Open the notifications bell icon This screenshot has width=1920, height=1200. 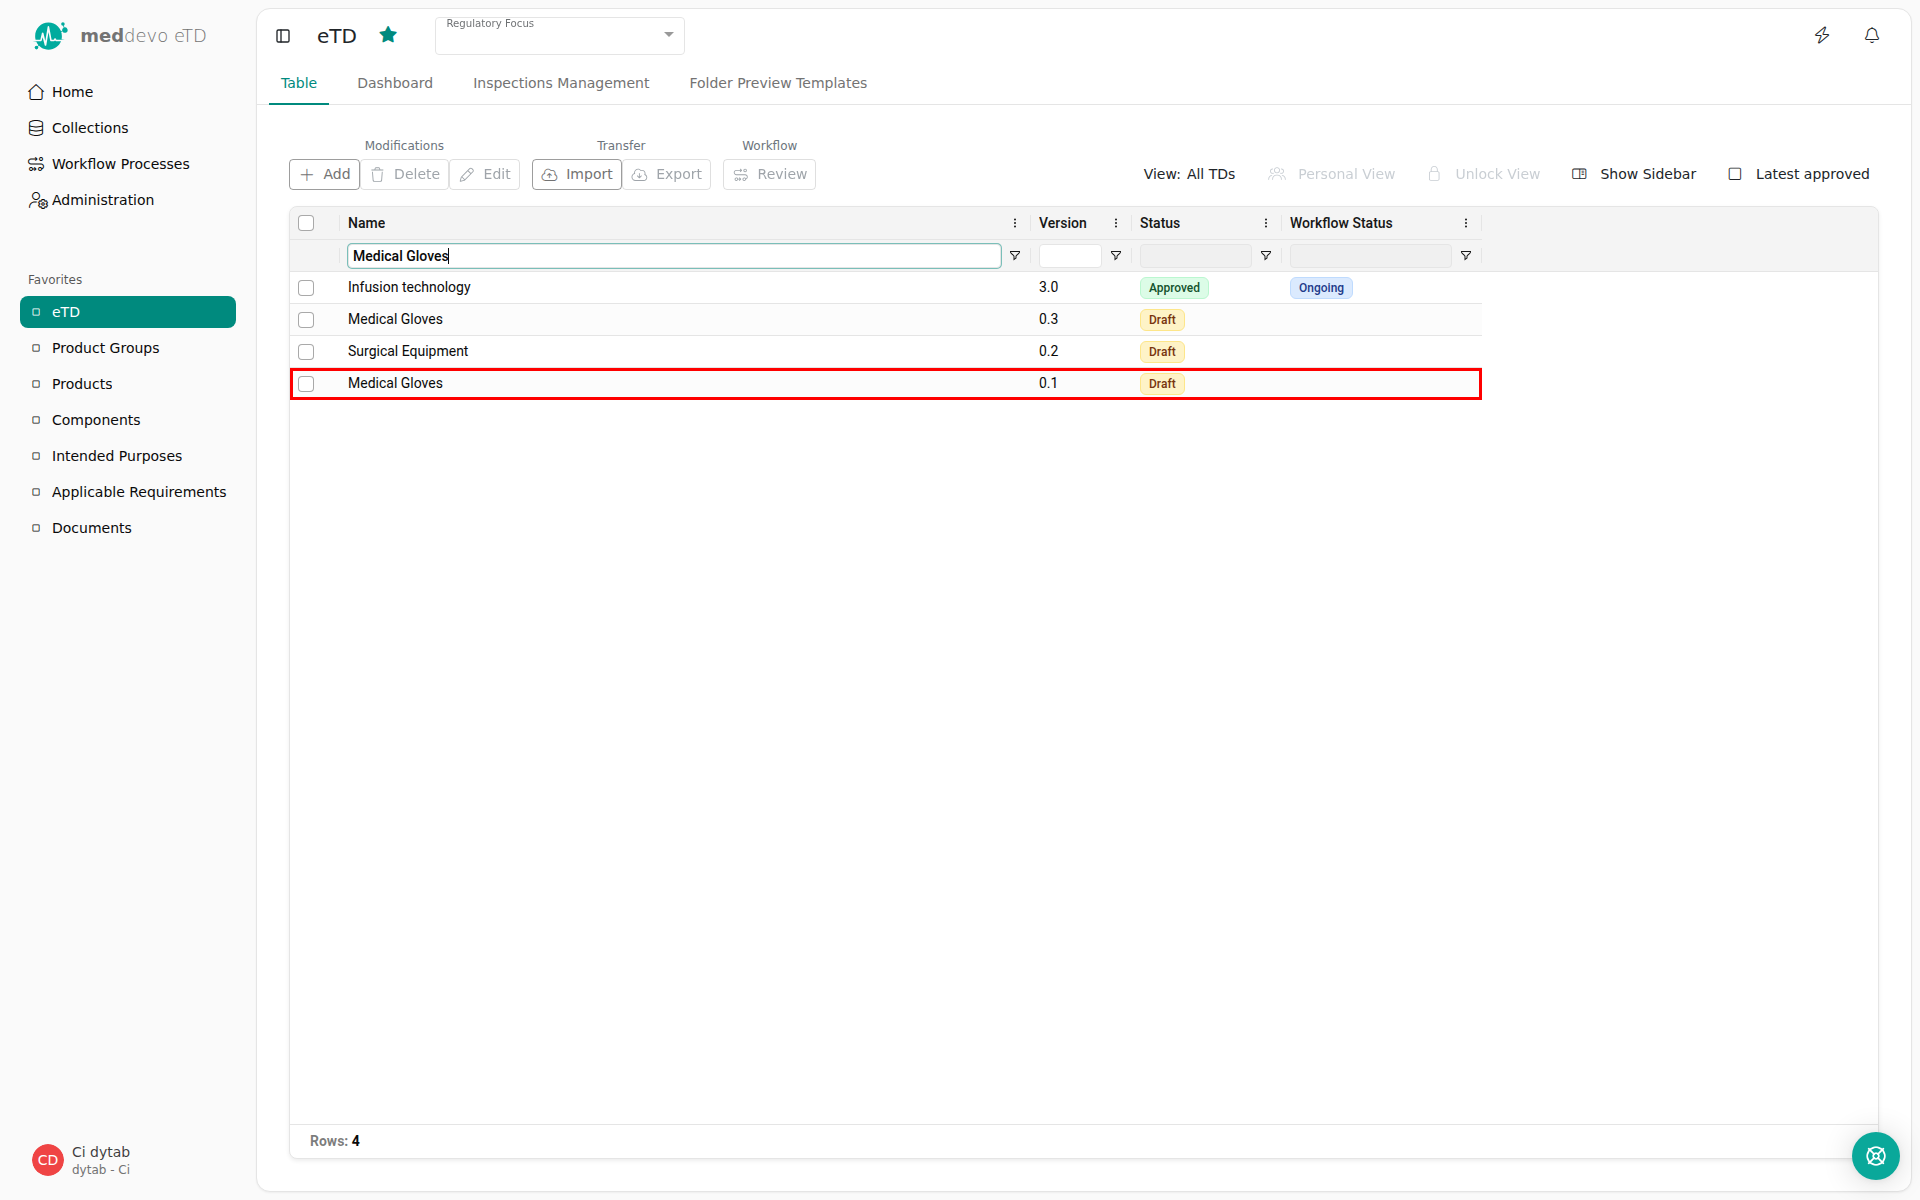[1872, 36]
